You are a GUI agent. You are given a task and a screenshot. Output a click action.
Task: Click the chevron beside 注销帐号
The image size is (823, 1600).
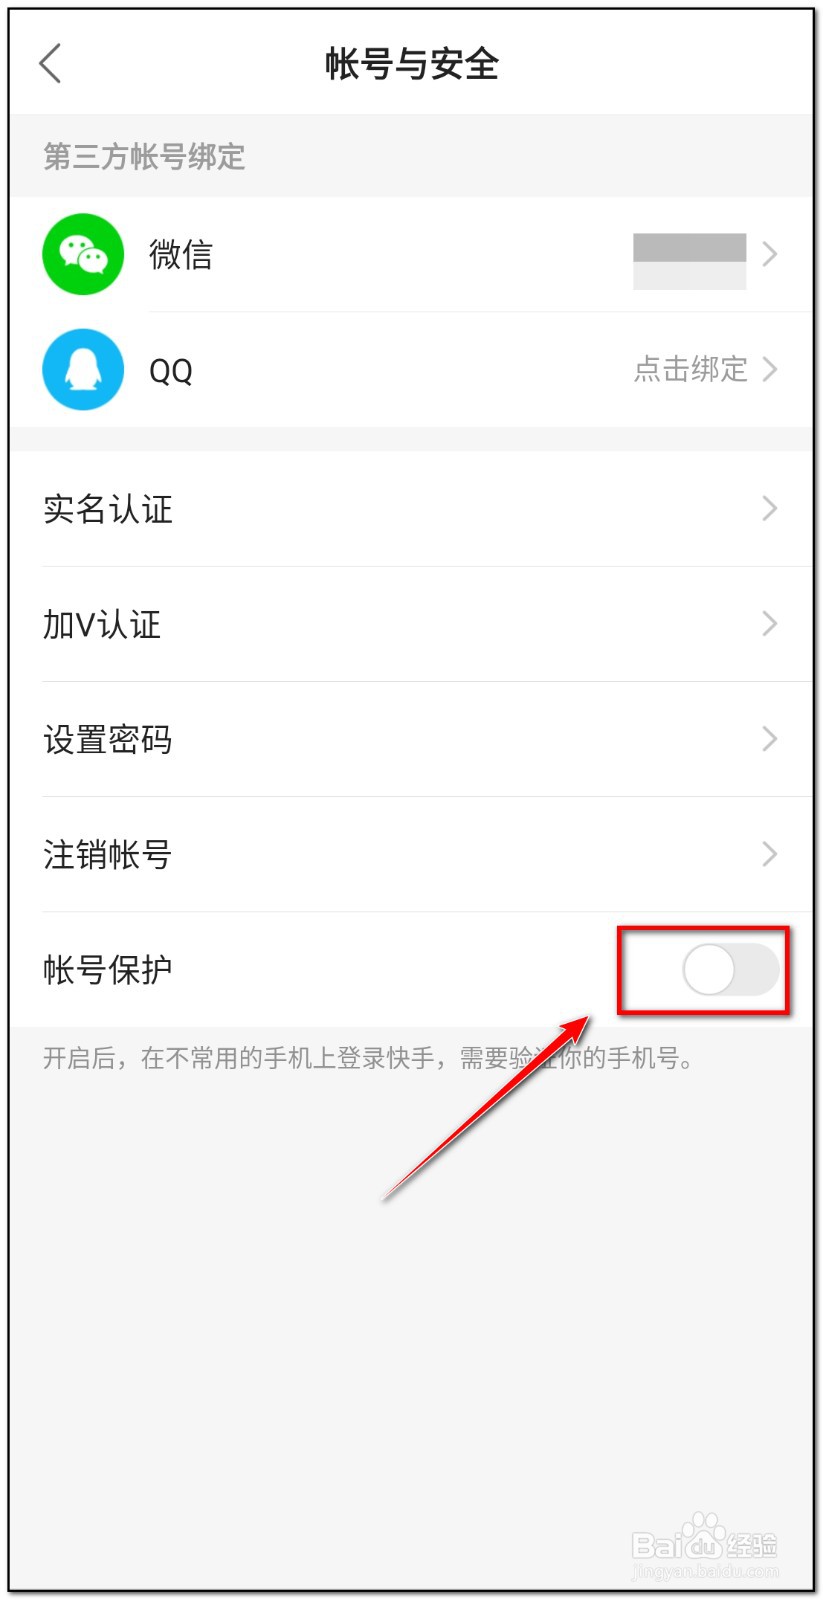(x=769, y=854)
